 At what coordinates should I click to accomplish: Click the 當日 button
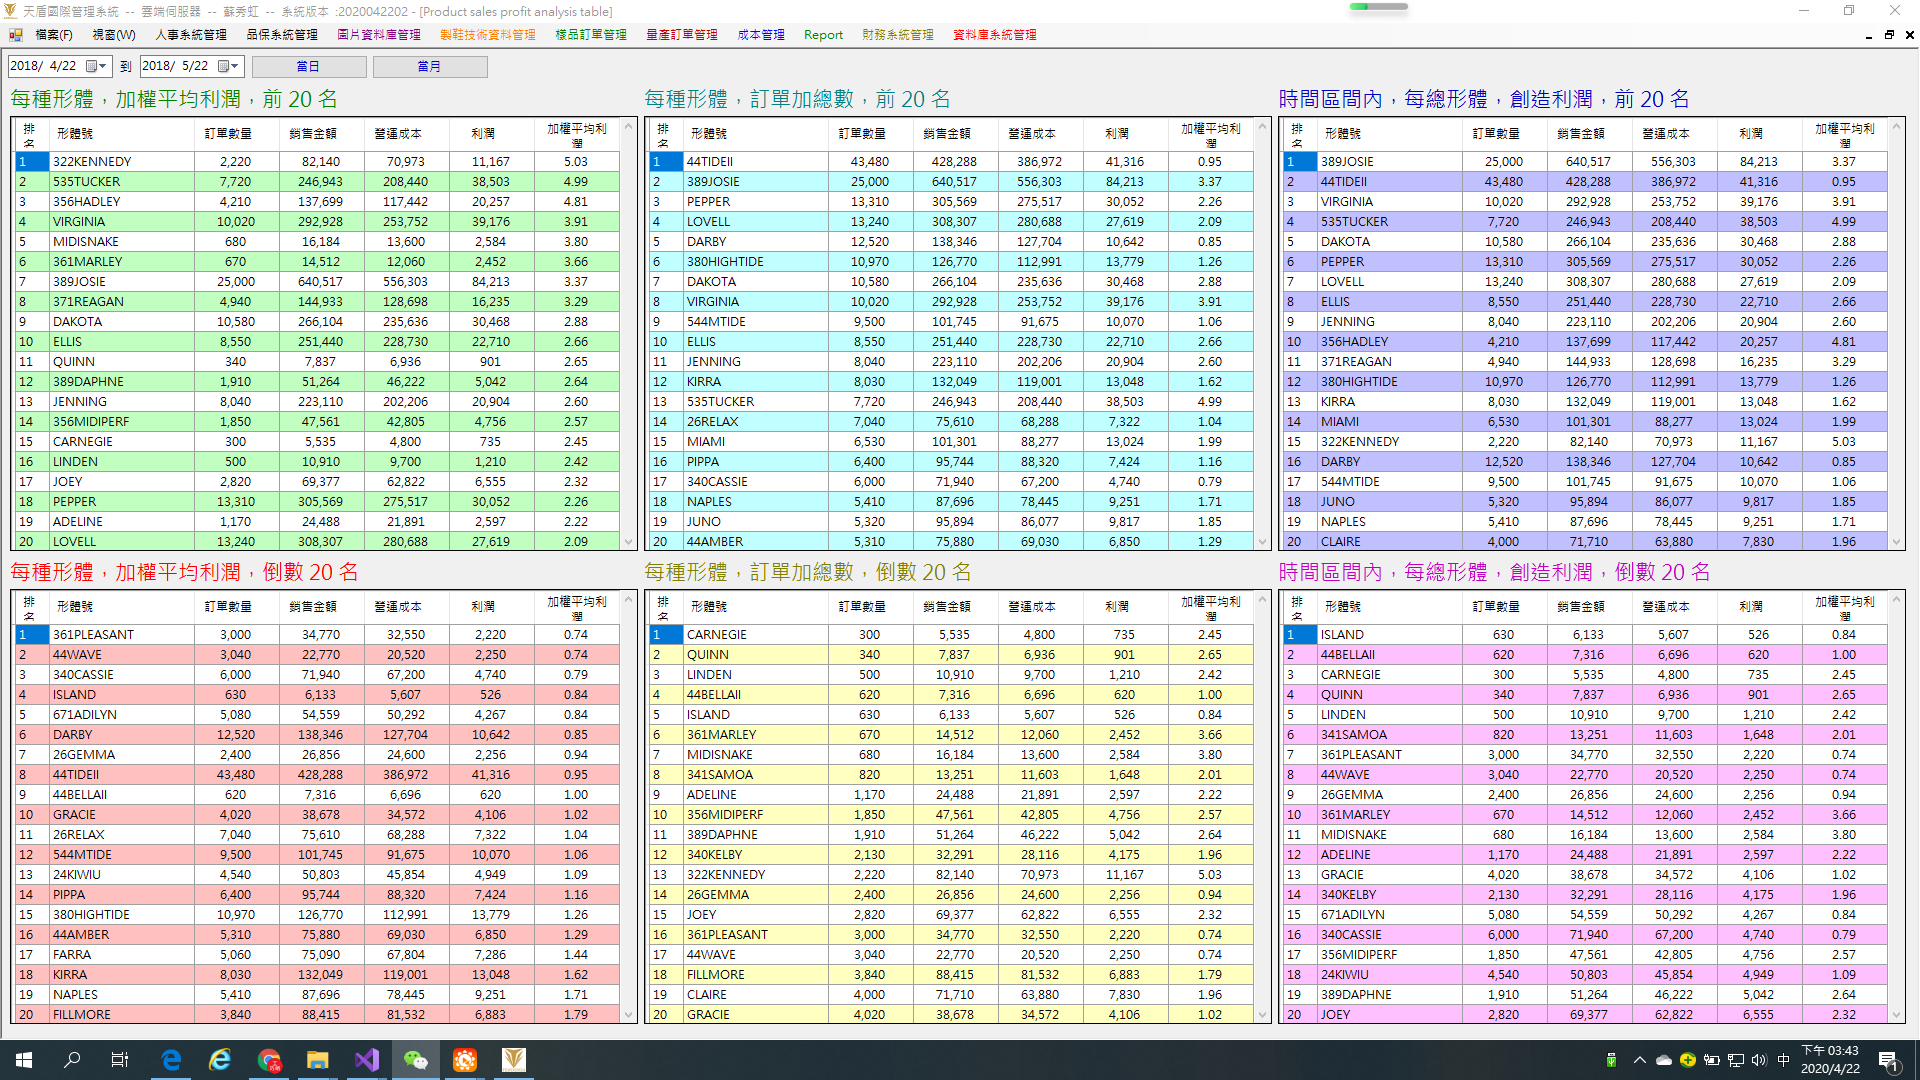pyautogui.click(x=308, y=66)
